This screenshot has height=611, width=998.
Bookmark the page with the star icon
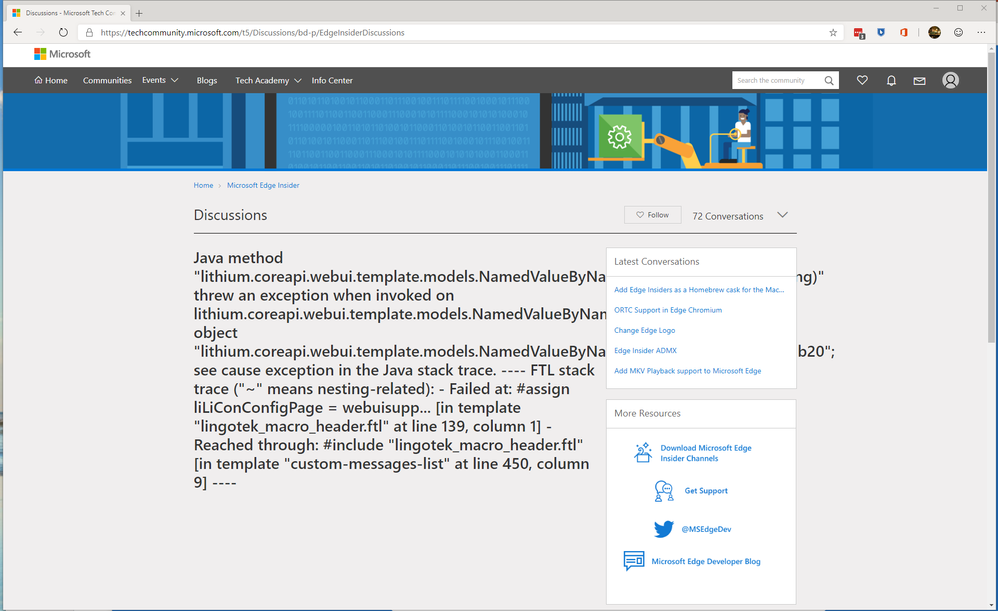tap(833, 32)
